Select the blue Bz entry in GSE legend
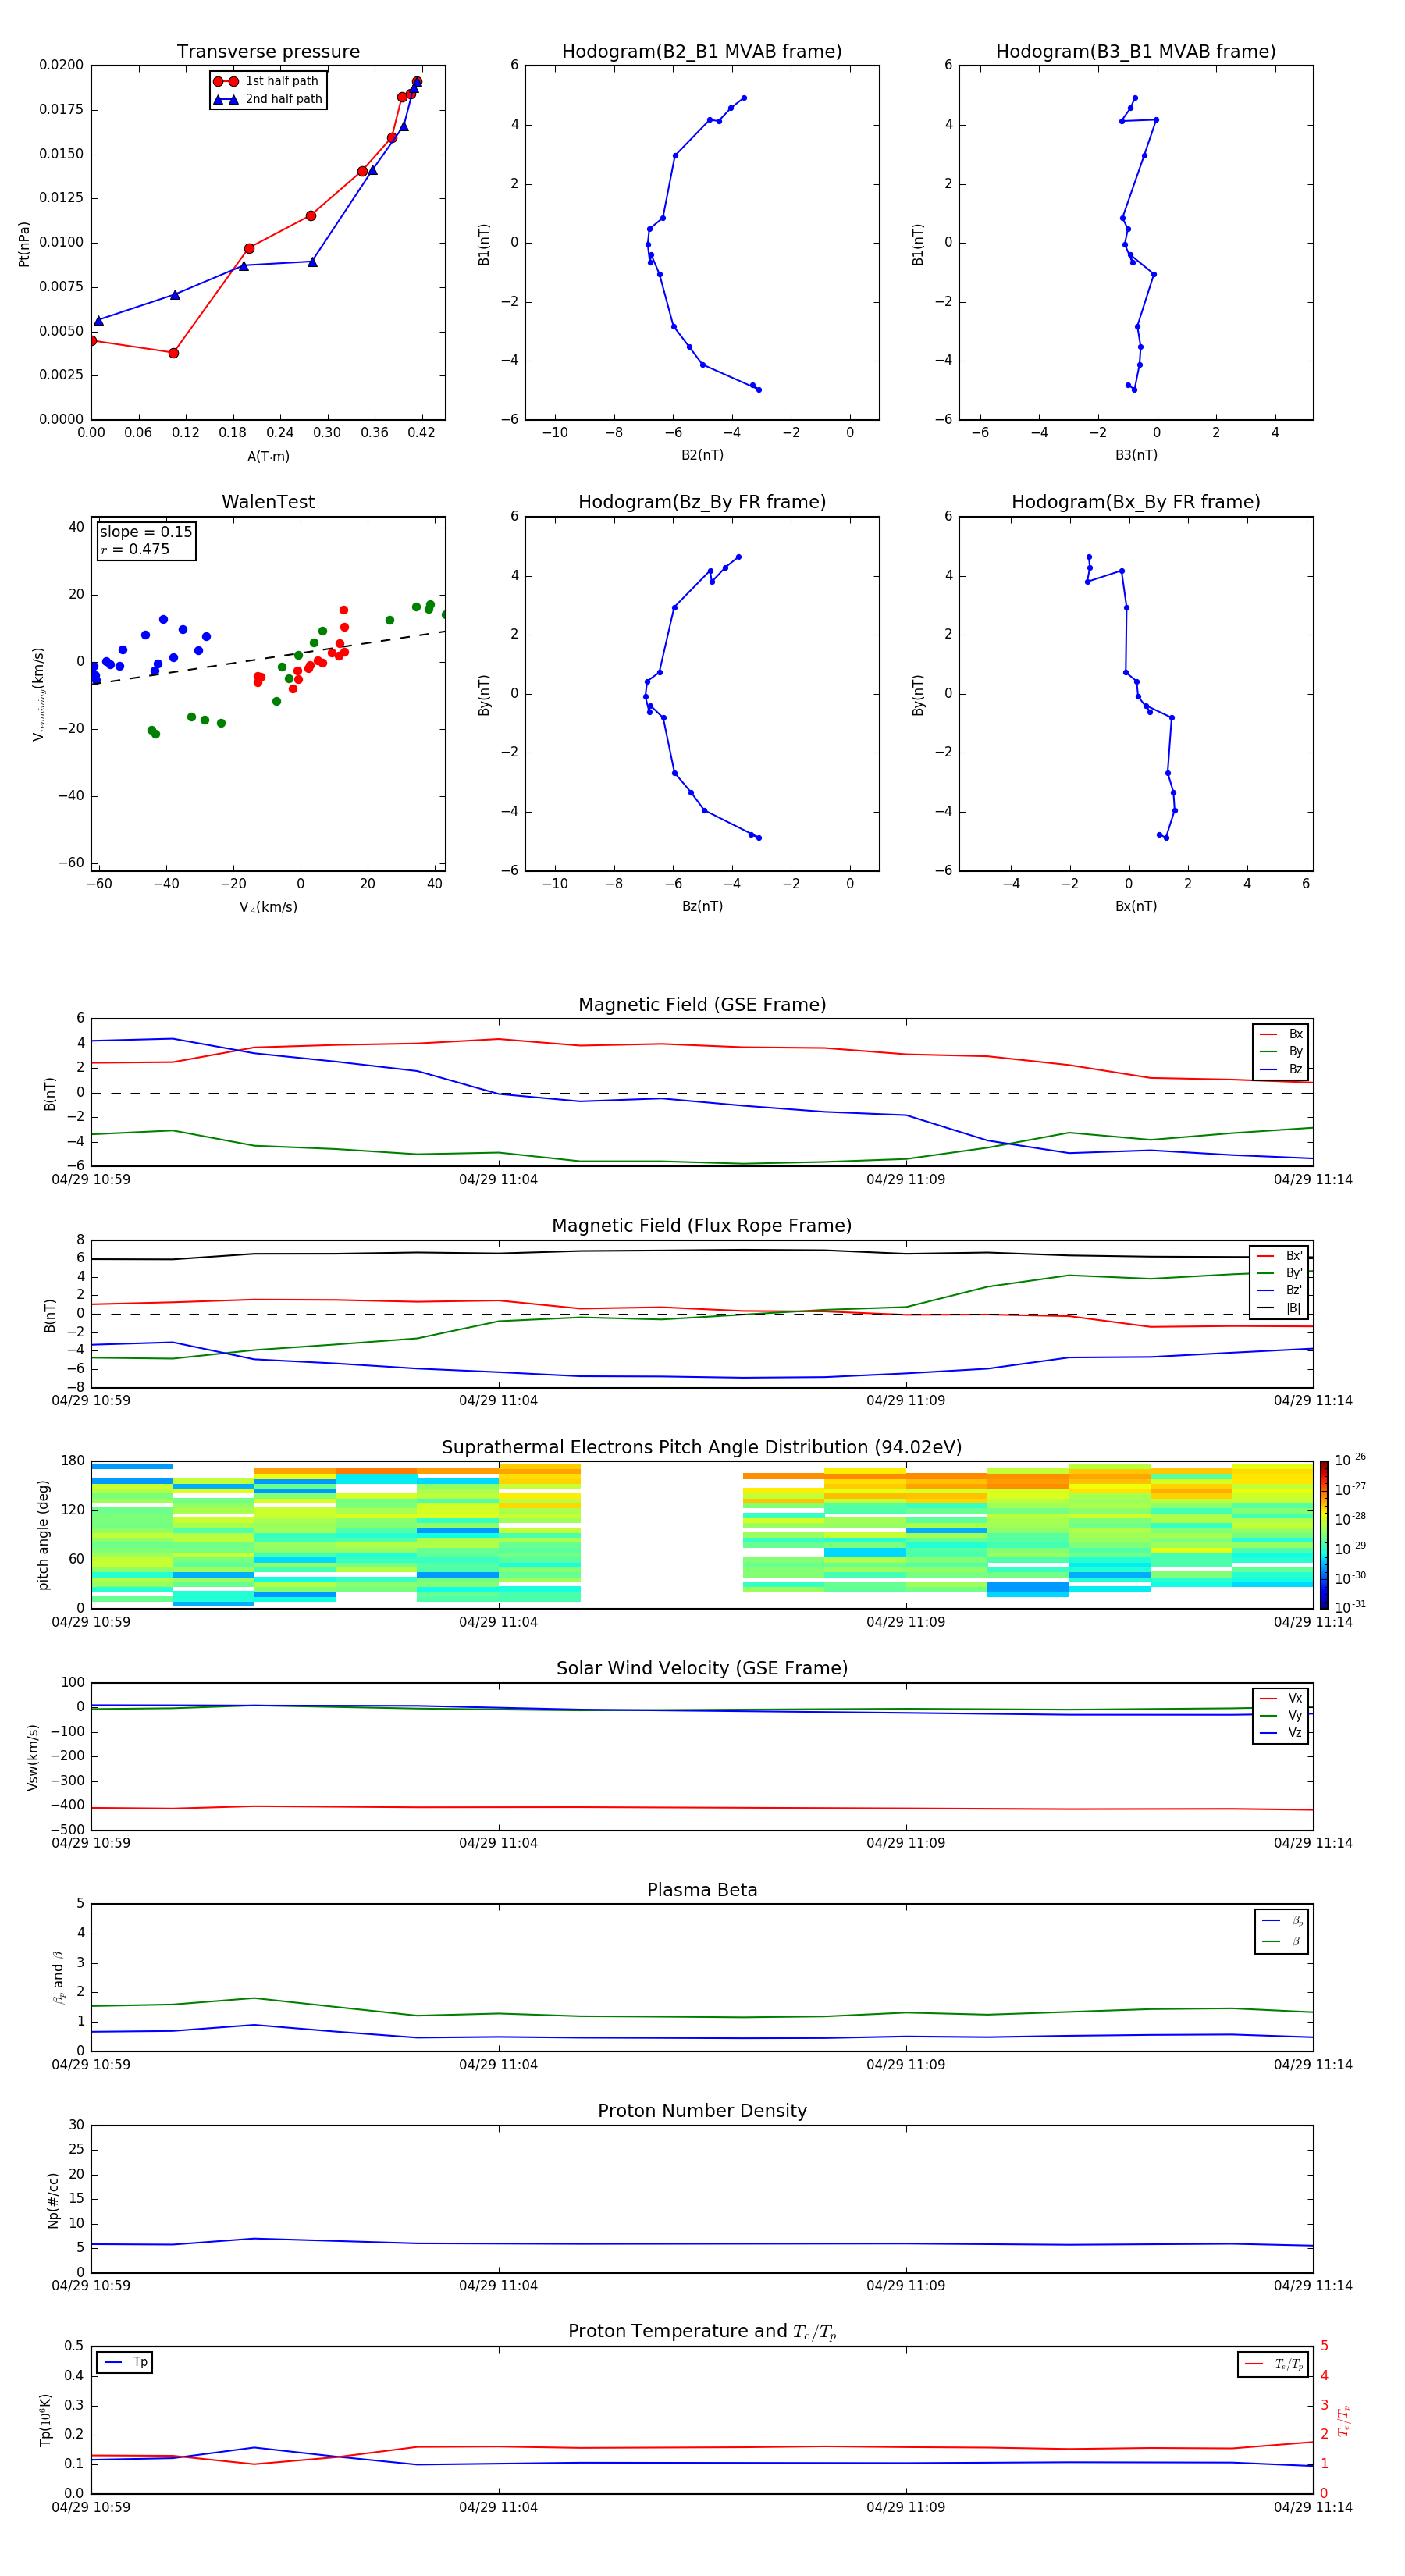Viewport: 1405px width, 2576px height. pos(1281,1069)
